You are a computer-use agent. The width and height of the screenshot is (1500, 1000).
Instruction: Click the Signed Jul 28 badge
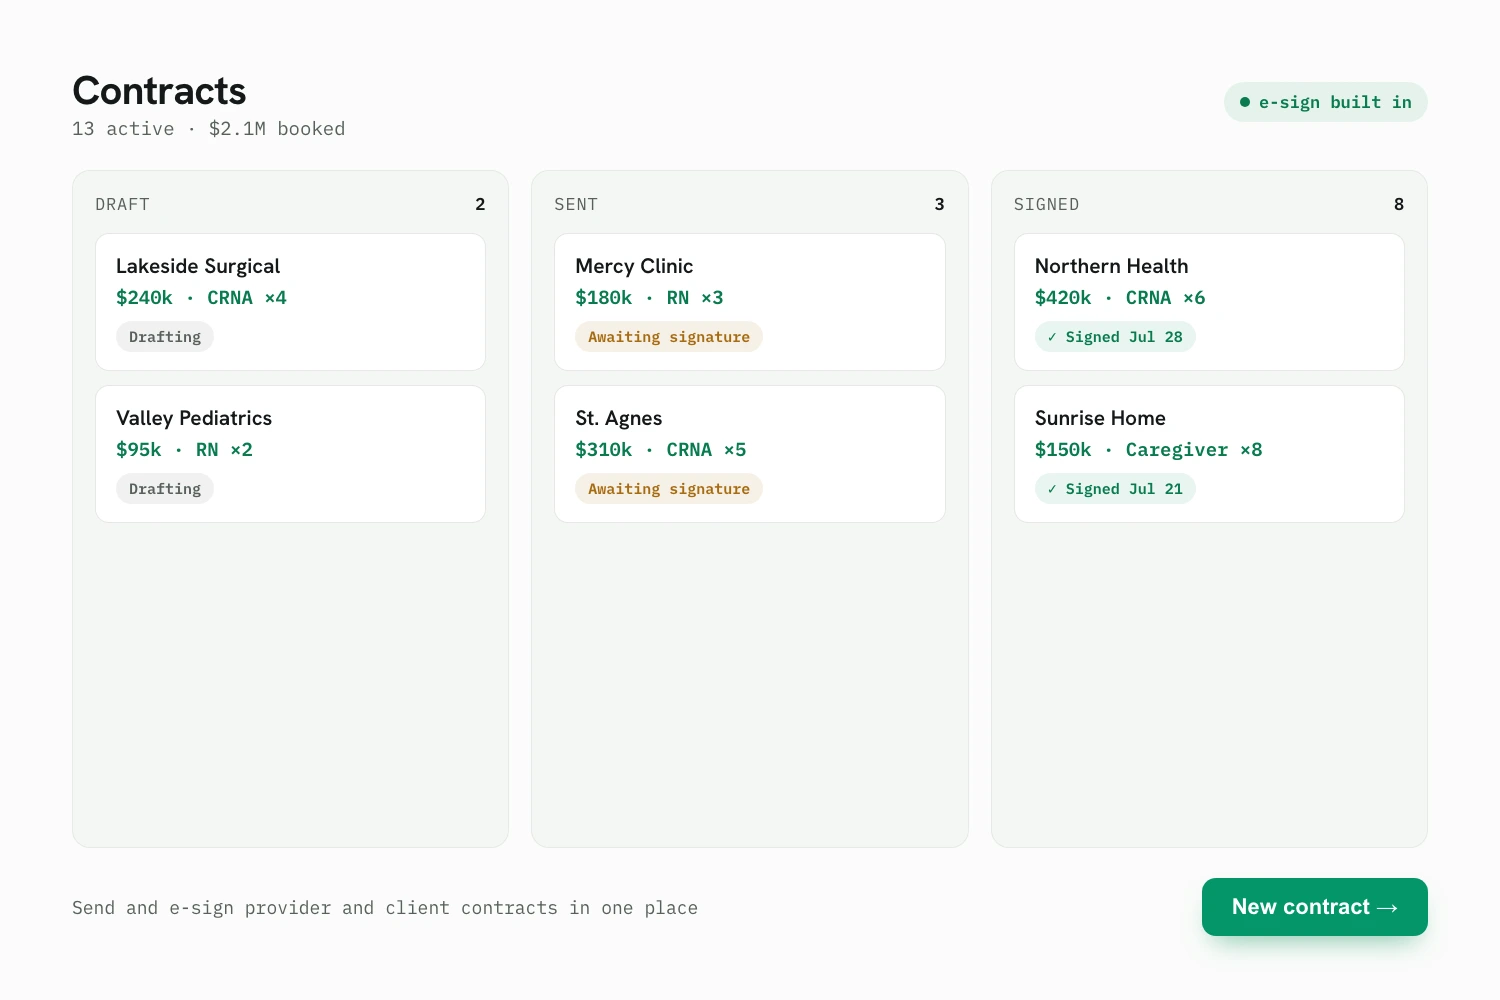[x=1115, y=337]
